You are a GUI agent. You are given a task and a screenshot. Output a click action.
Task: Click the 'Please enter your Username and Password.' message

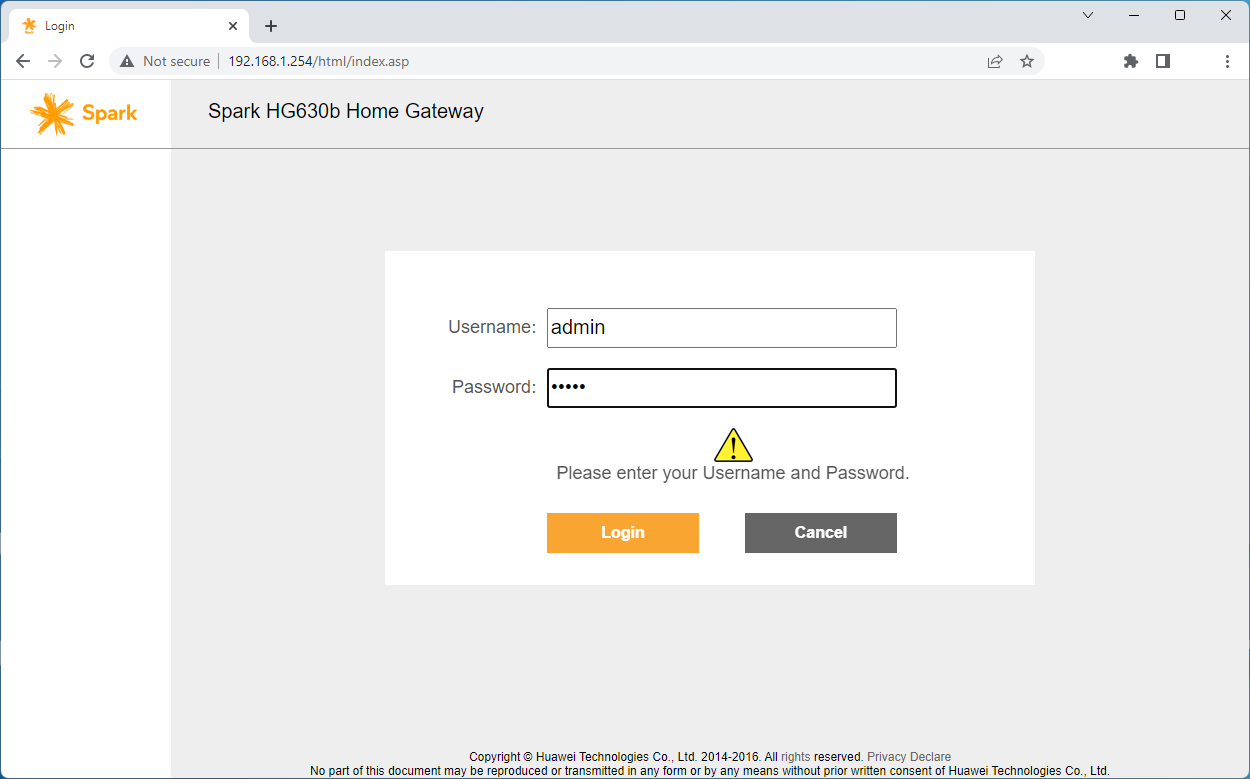pos(733,473)
